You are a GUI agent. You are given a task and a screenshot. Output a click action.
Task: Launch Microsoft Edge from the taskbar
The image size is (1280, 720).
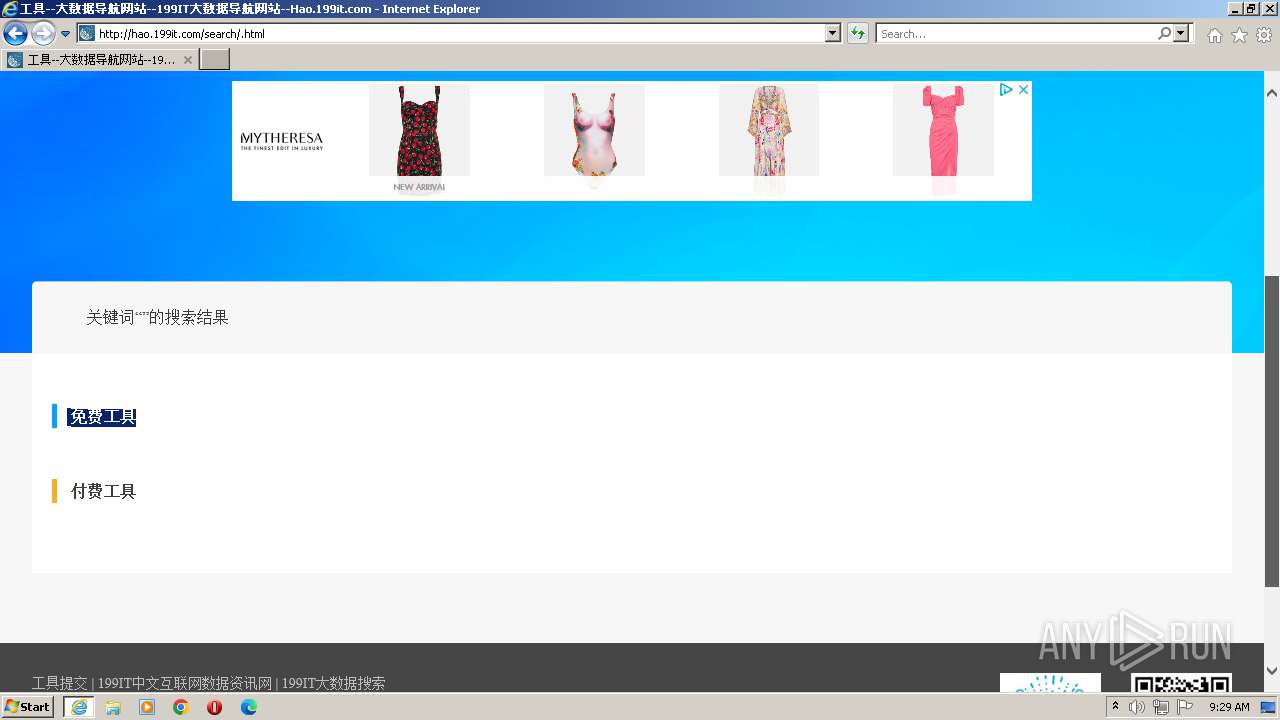pyautogui.click(x=249, y=707)
